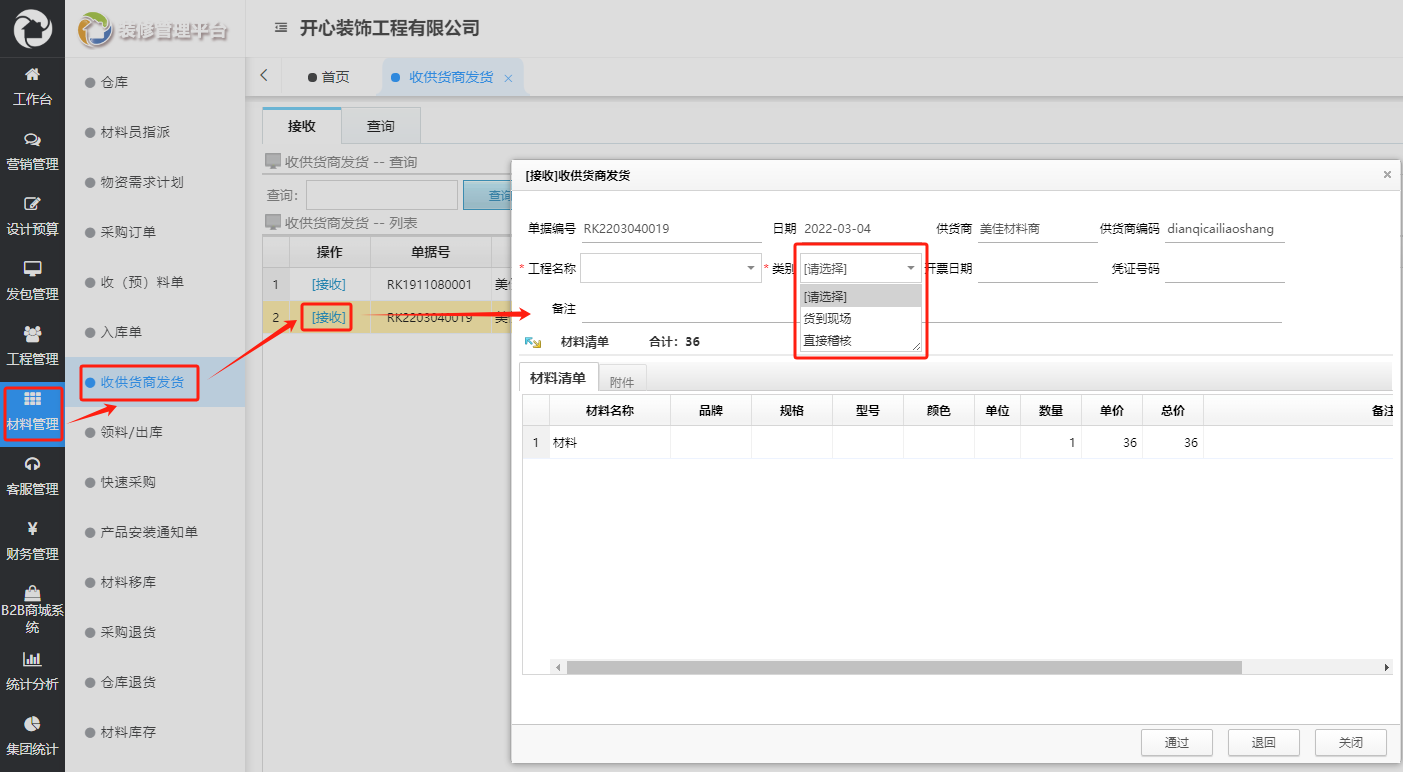Switch to the 查询 tab
The width and height of the screenshot is (1403, 772).
[x=380, y=126]
